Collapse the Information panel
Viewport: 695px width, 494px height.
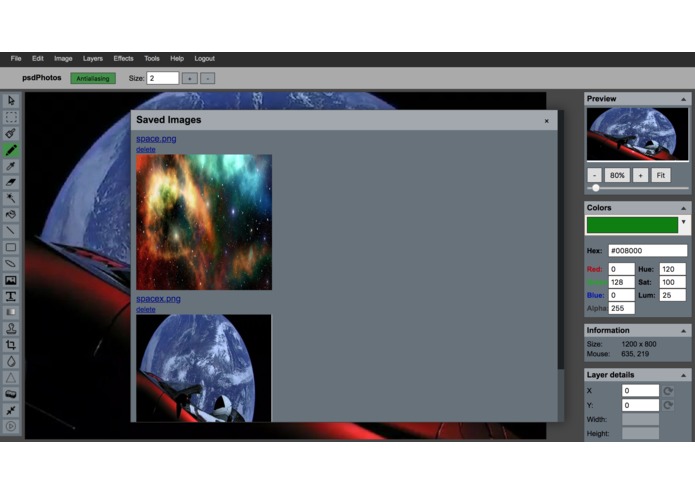(683, 331)
